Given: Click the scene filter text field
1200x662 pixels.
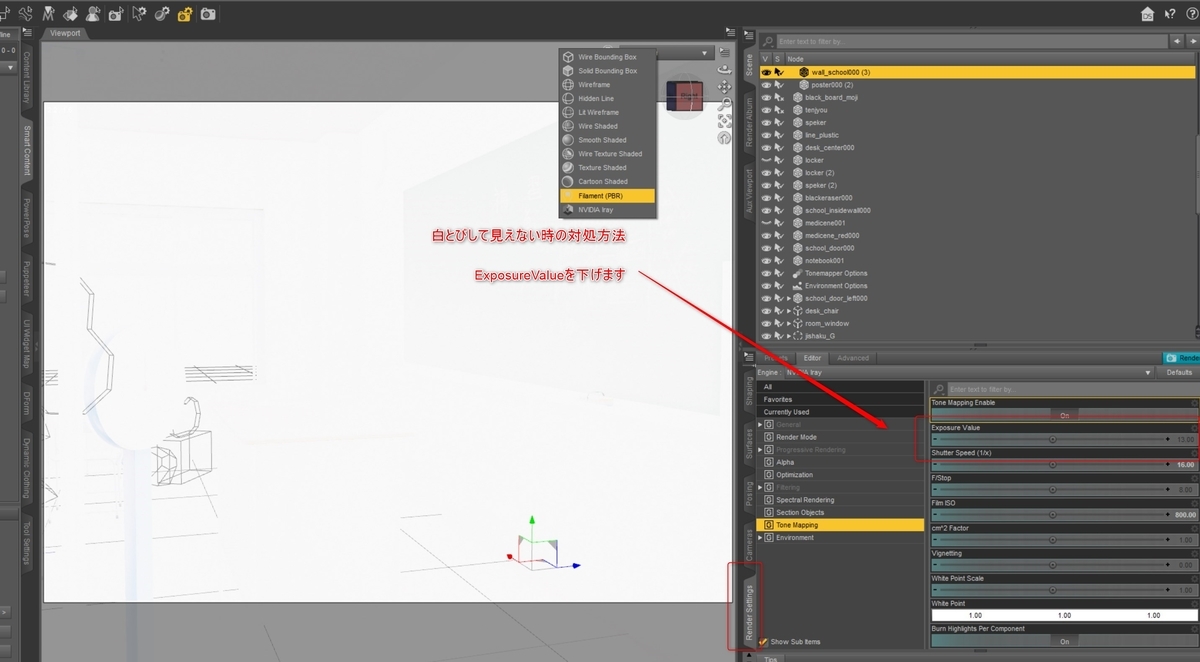Looking at the screenshot, I should pos(972,41).
